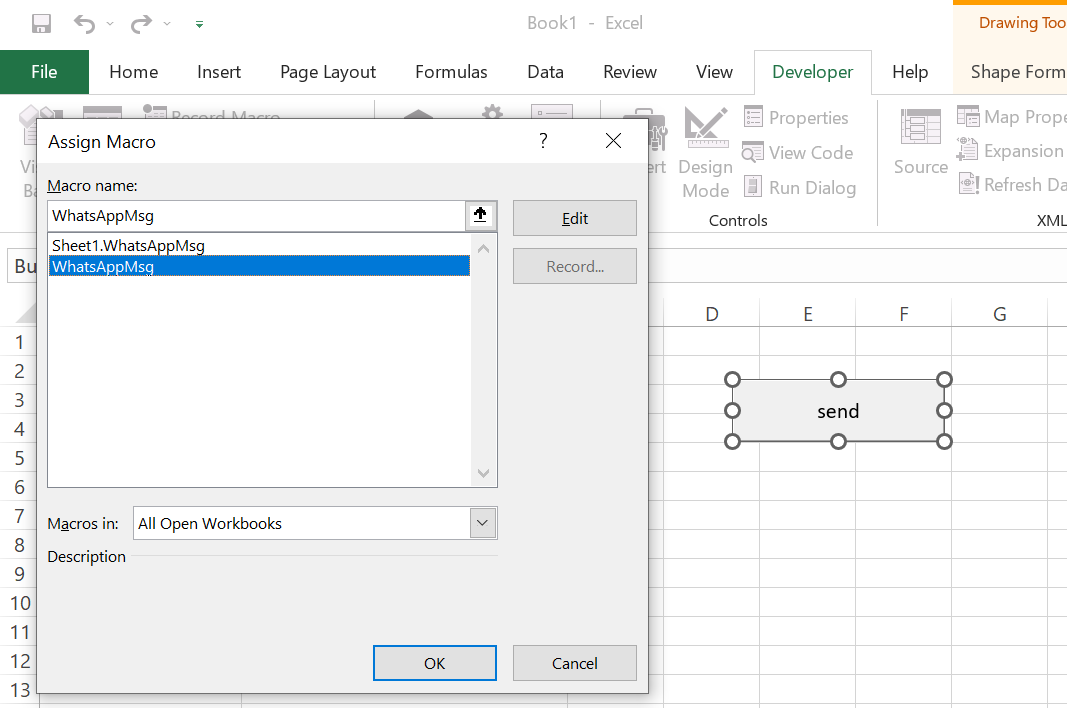Click the top-right resize handle of send shape
Viewport: 1067px width, 708px height.
coord(945,379)
